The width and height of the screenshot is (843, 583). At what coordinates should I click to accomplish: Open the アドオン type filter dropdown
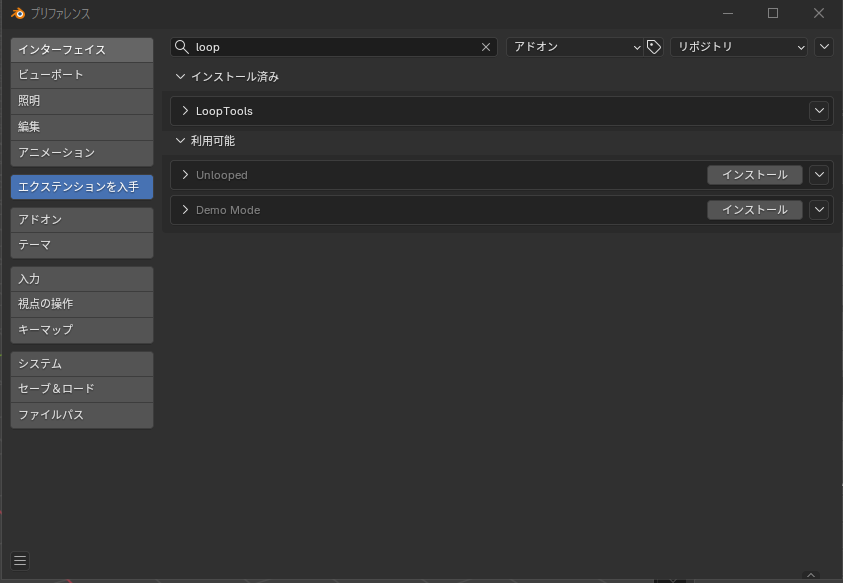coord(575,47)
